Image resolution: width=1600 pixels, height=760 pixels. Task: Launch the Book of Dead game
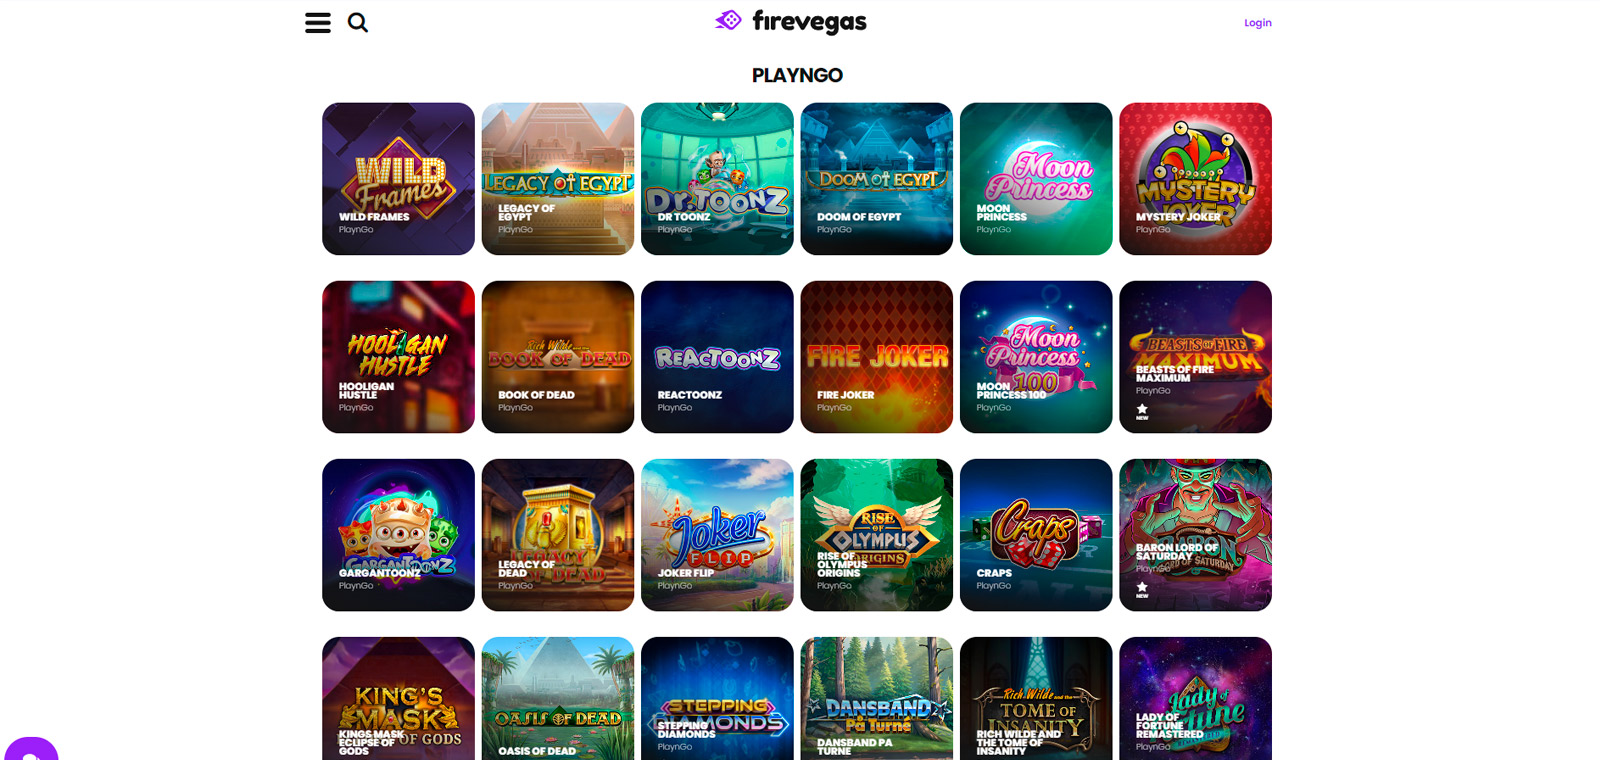(x=558, y=357)
